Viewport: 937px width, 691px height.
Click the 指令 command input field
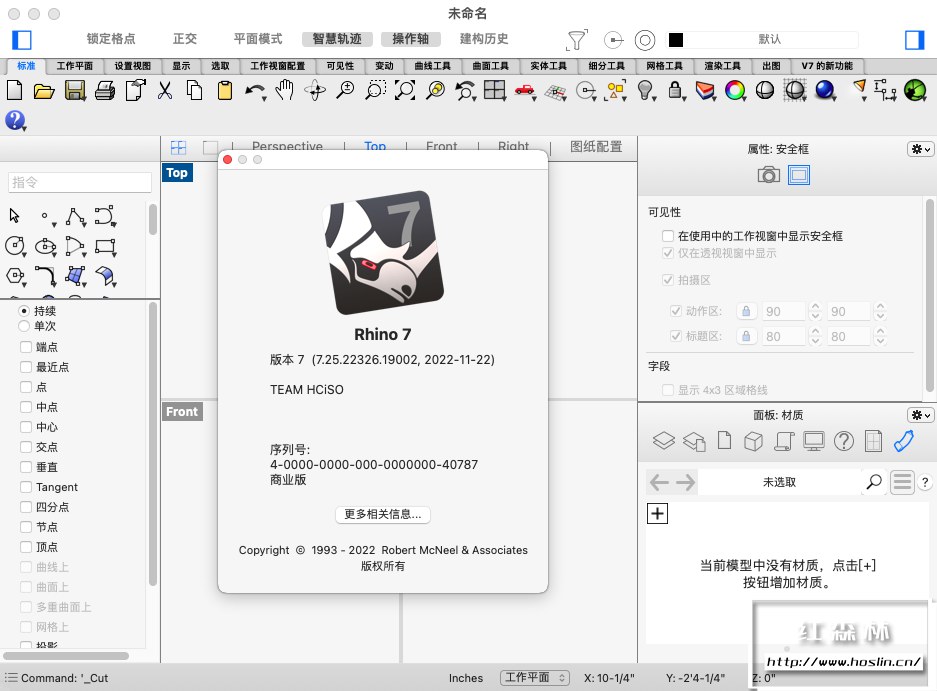[79, 182]
